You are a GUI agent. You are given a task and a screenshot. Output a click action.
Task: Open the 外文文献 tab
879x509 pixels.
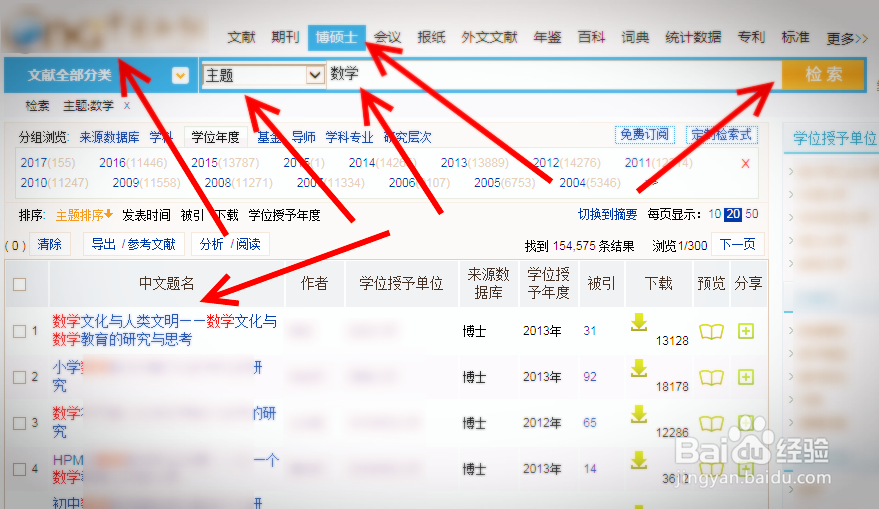coord(489,37)
